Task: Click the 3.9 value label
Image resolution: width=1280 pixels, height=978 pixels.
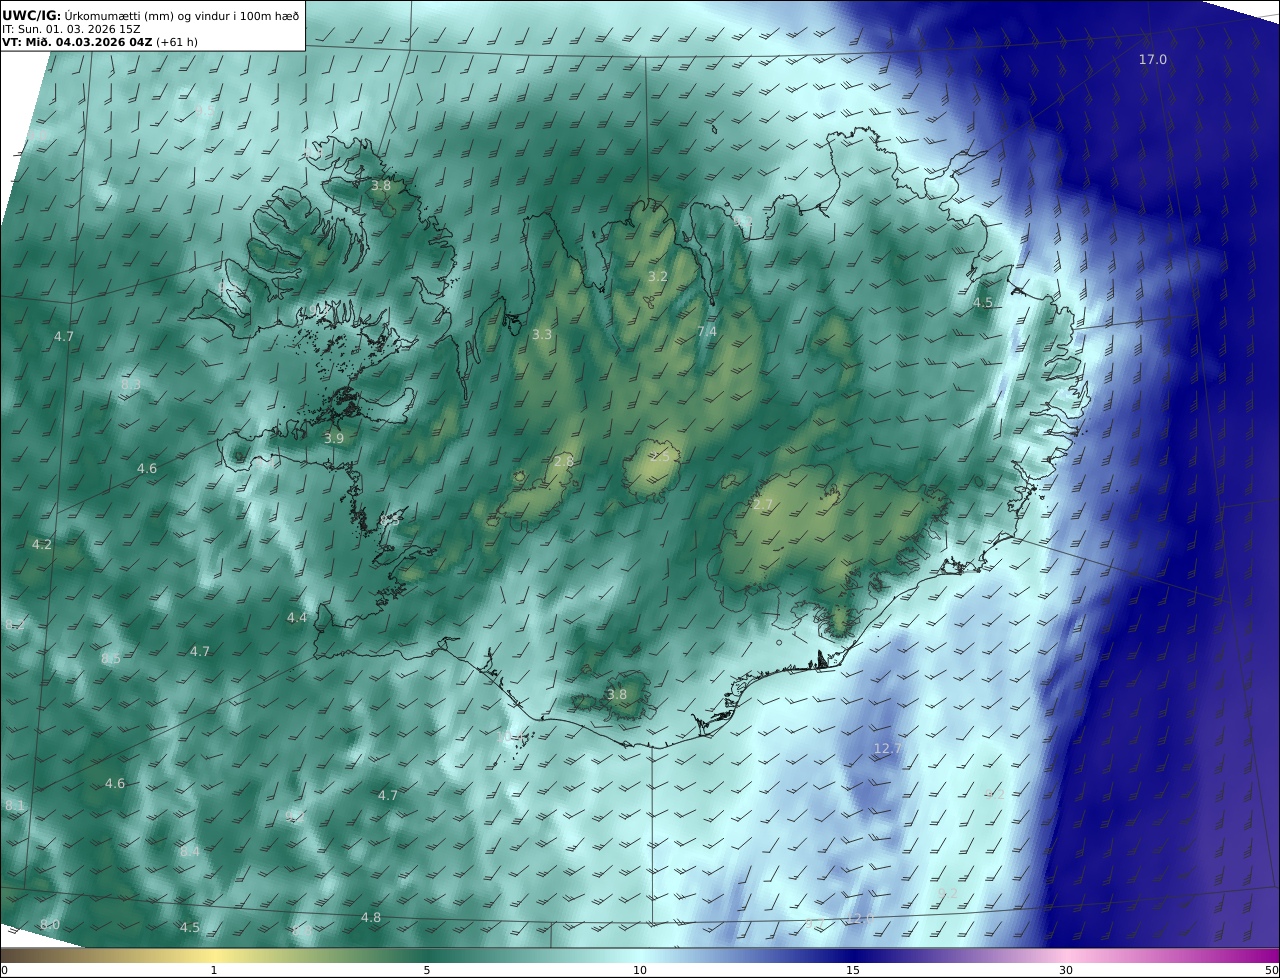Action: 334,439
